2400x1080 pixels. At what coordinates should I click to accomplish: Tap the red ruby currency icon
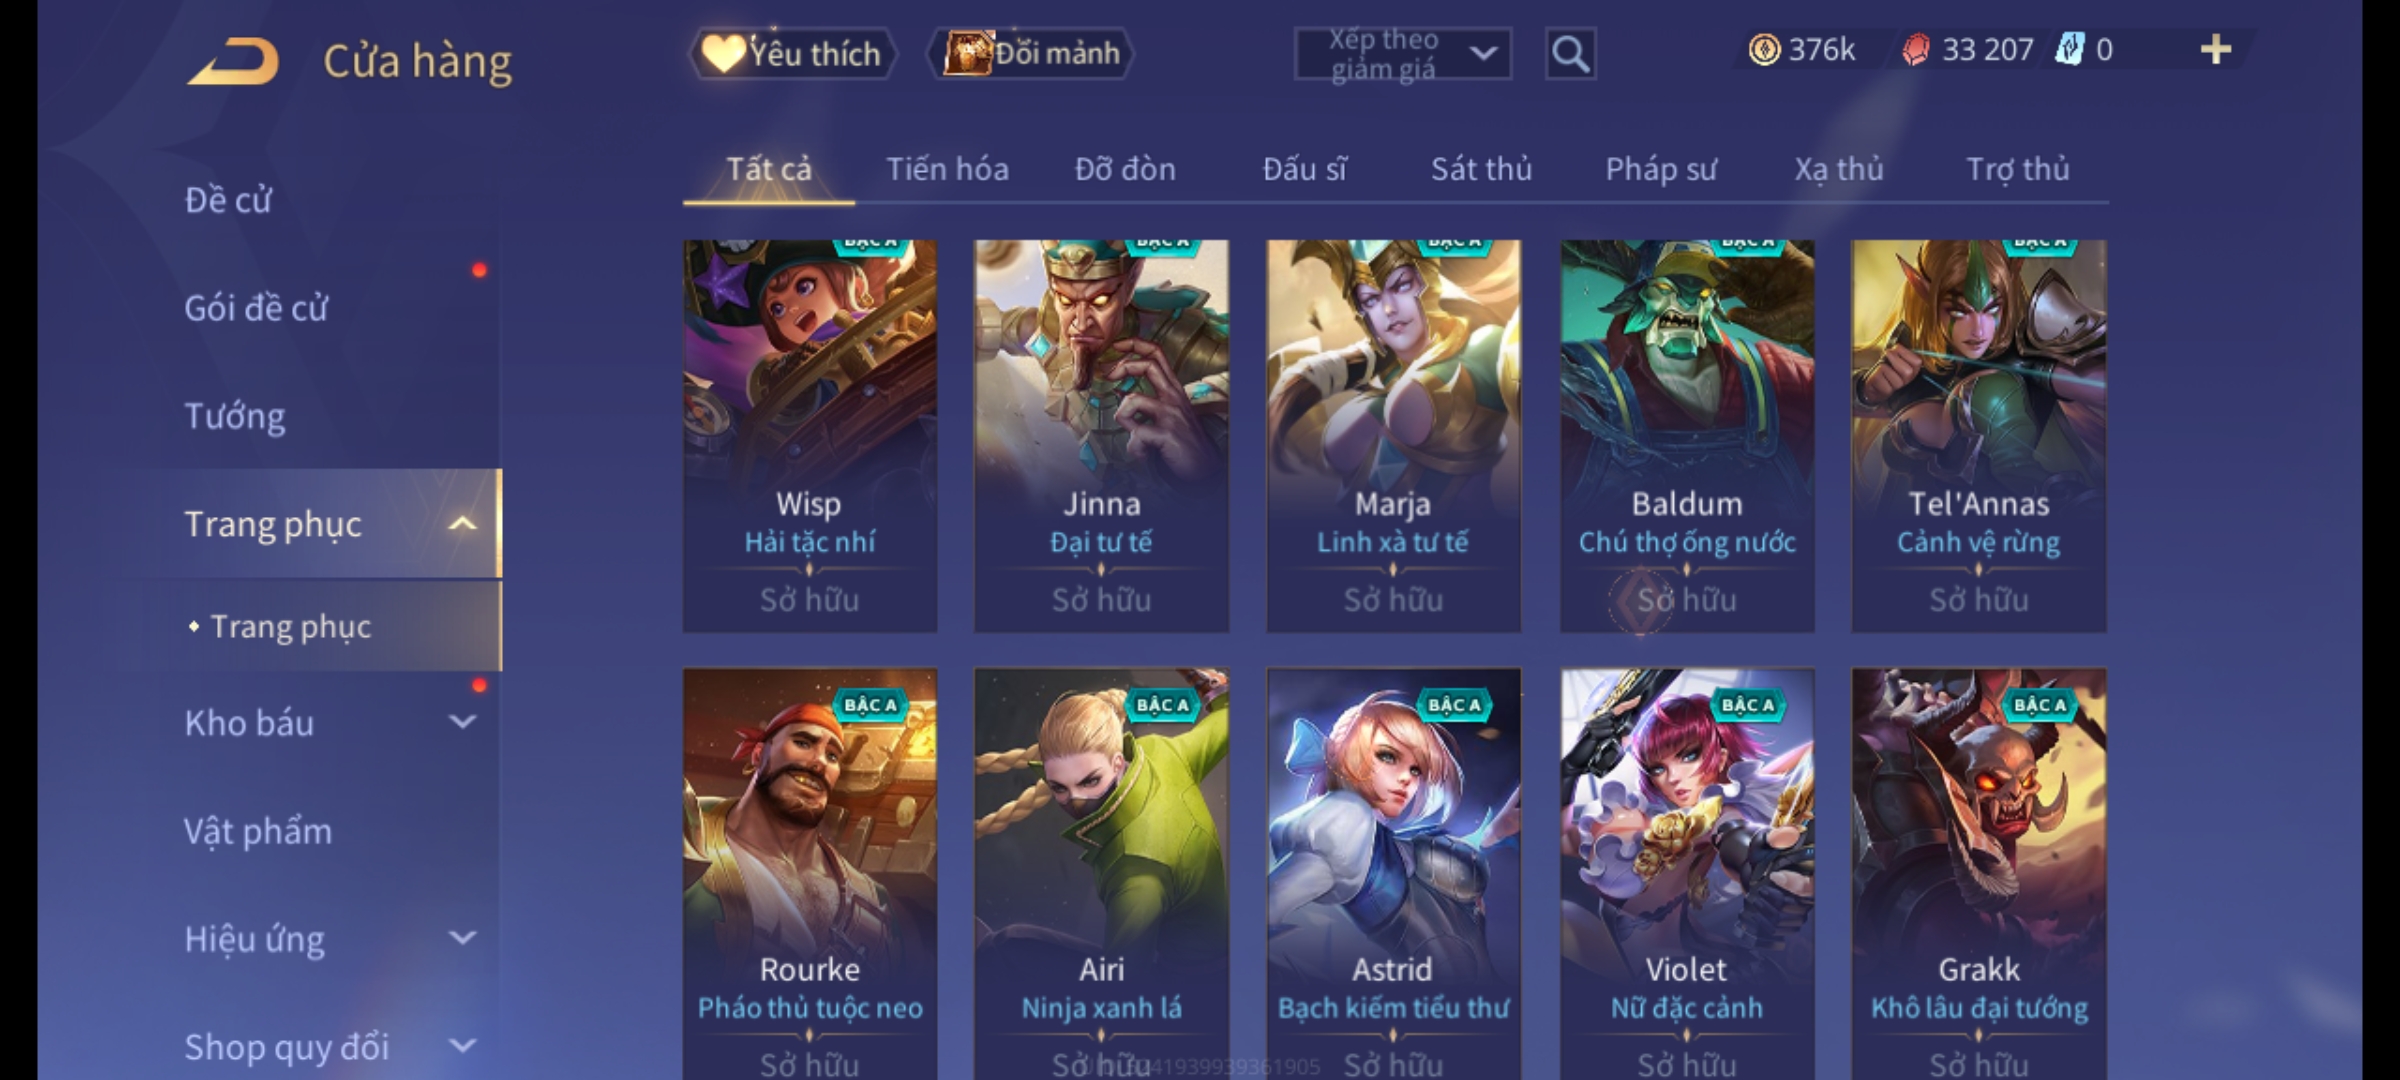point(1915,49)
